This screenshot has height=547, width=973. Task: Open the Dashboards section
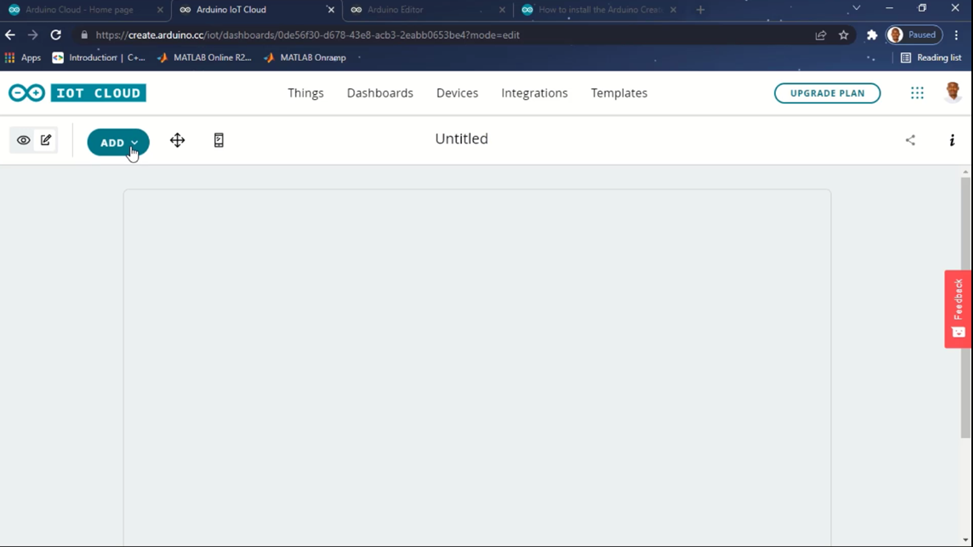pos(380,93)
